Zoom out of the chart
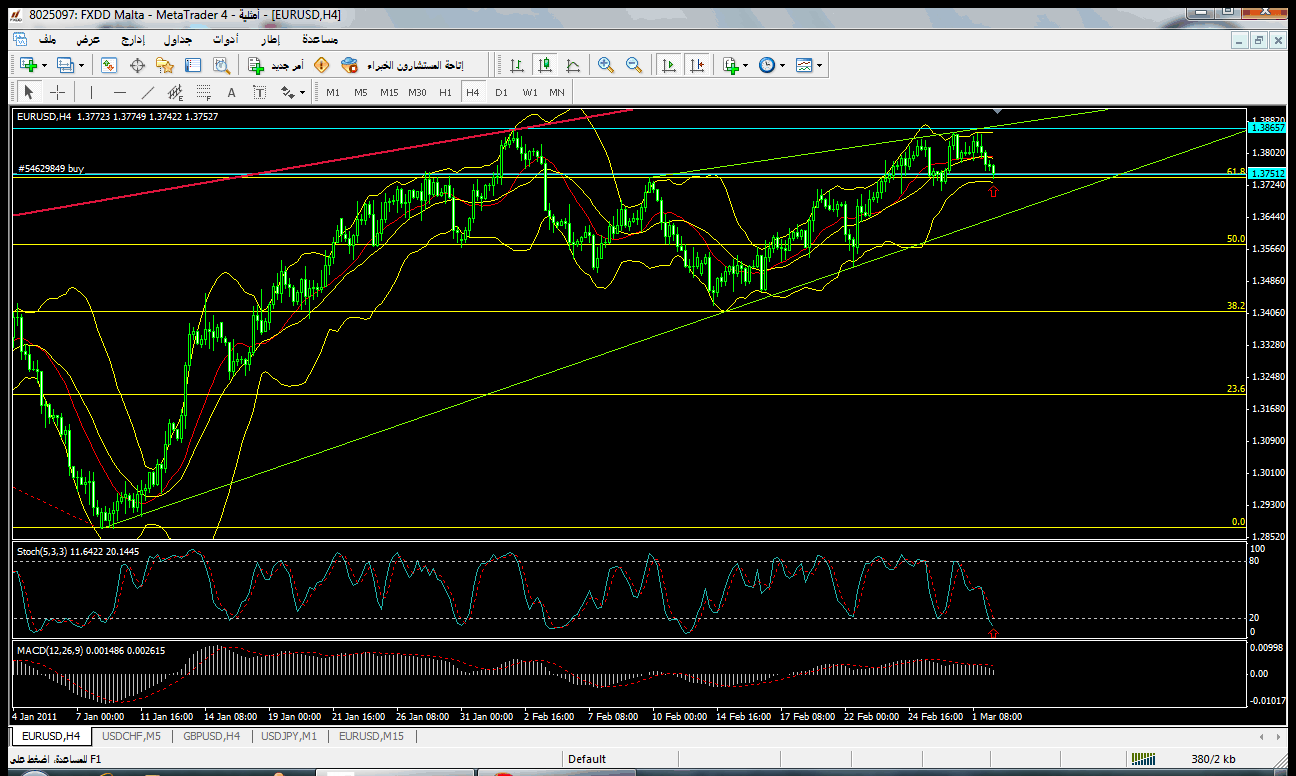Viewport: 1296px width, 776px height. (634, 65)
